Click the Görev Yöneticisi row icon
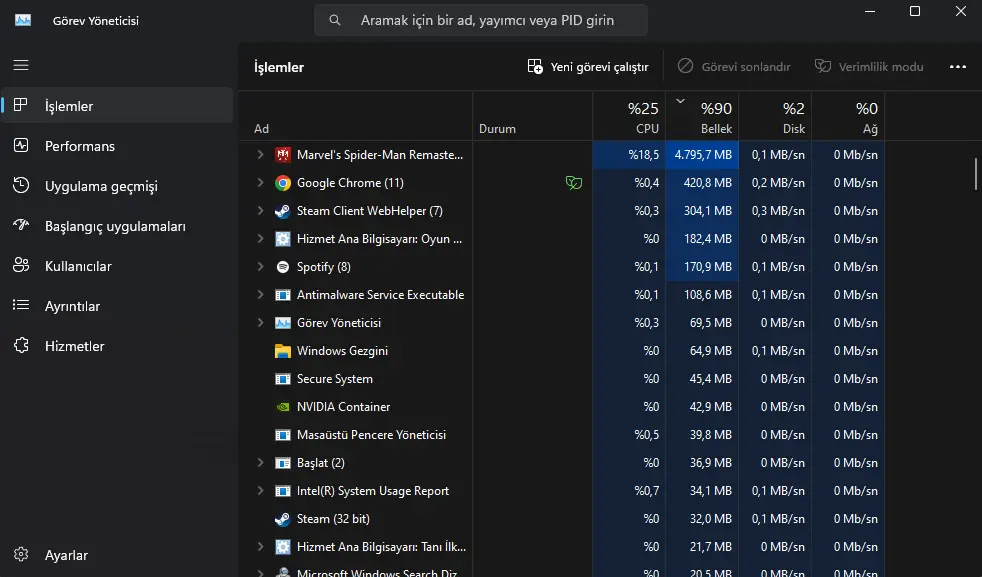The height and width of the screenshot is (577, 982). [x=283, y=323]
